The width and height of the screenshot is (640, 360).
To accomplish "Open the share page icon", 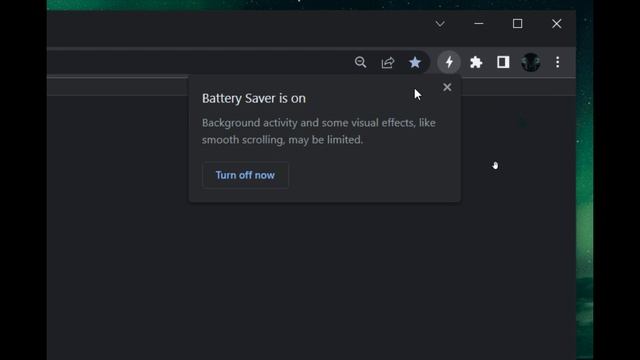I will pos(387,62).
